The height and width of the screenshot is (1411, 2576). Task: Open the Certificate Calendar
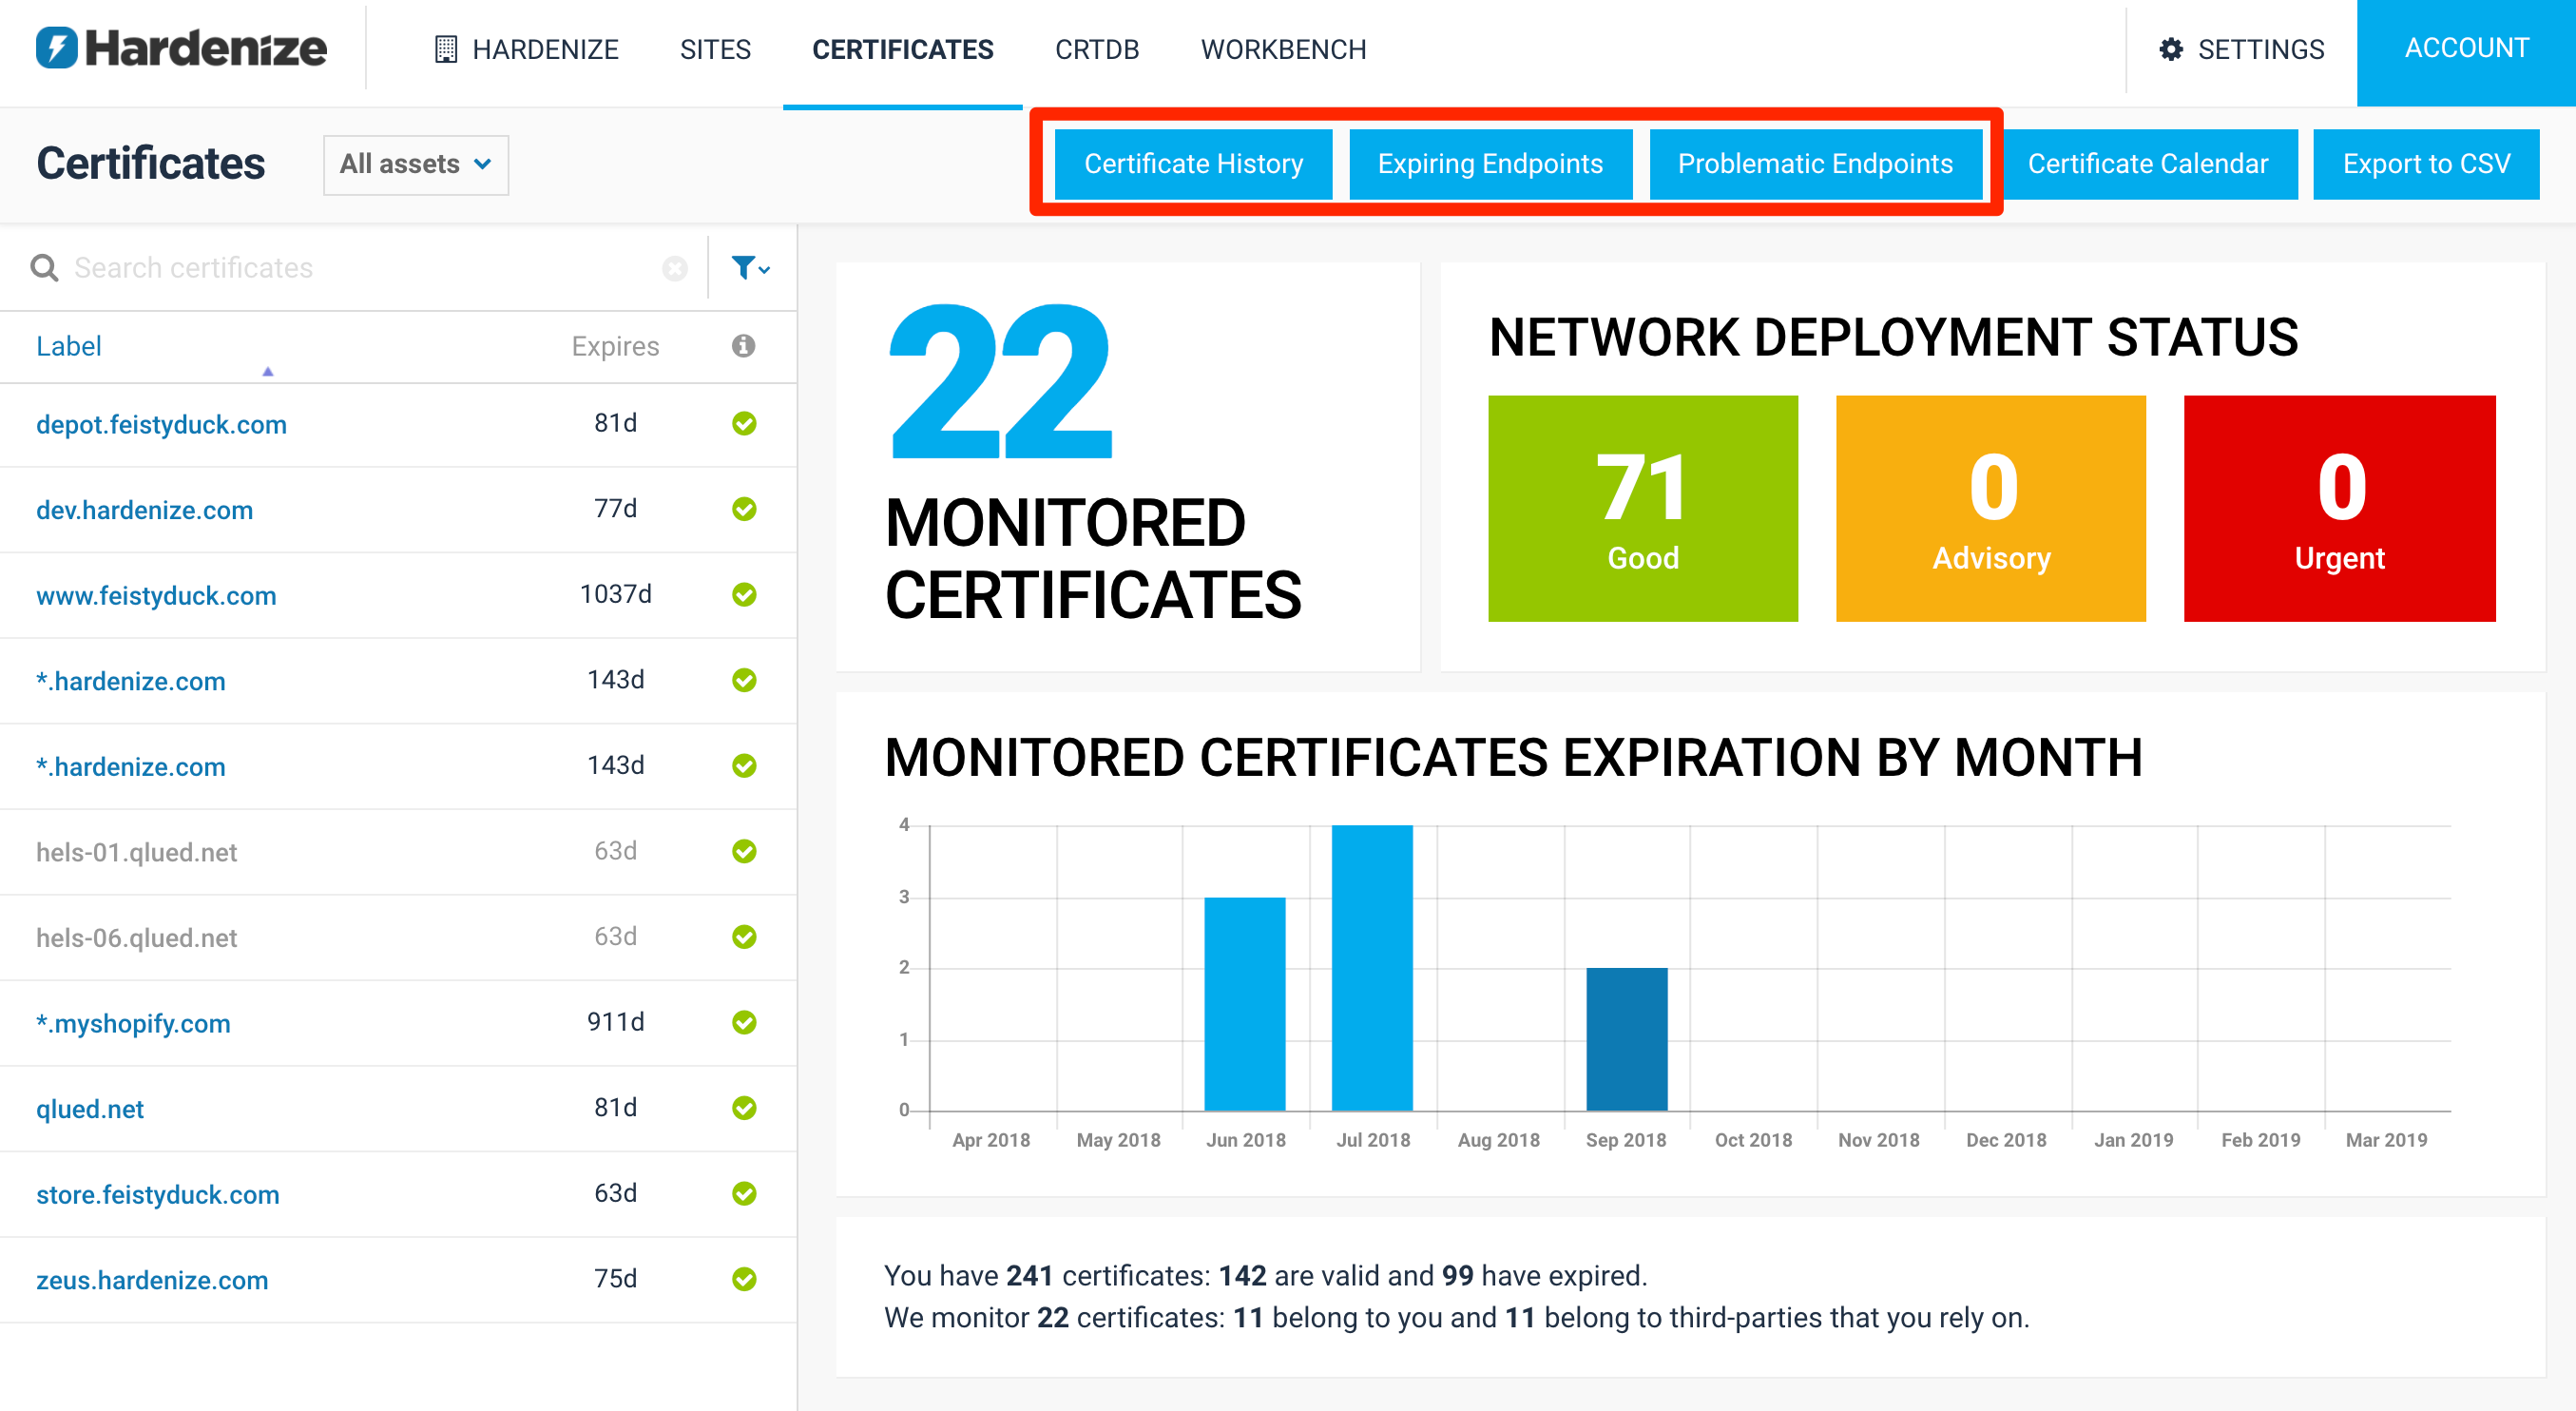(x=2147, y=164)
